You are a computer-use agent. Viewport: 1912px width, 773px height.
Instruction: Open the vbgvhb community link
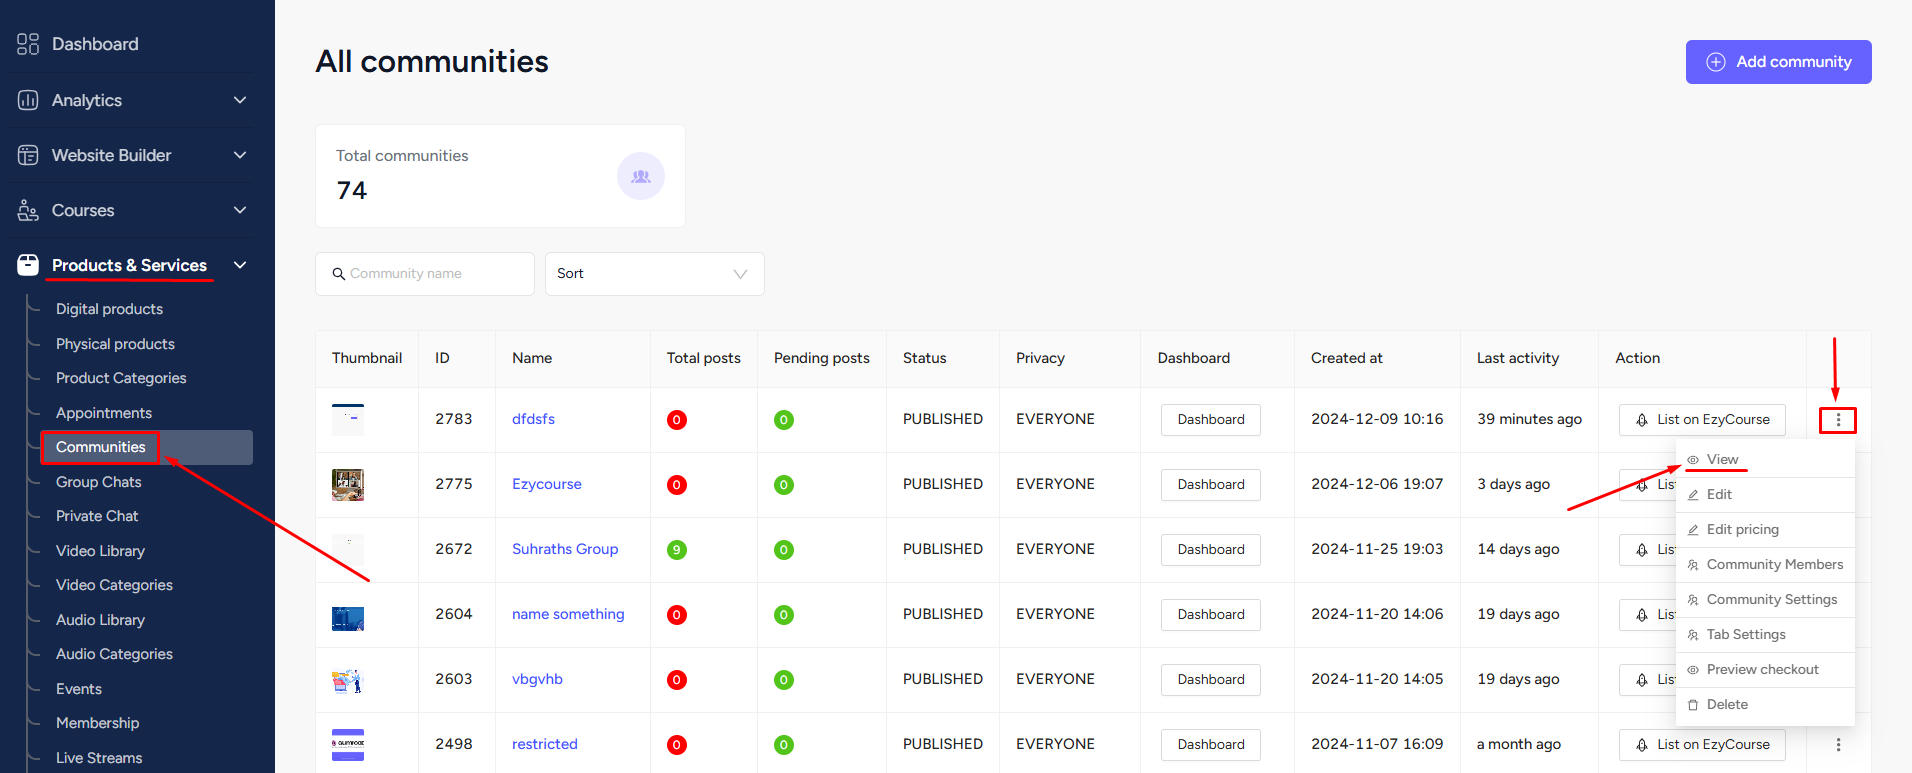click(x=537, y=679)
